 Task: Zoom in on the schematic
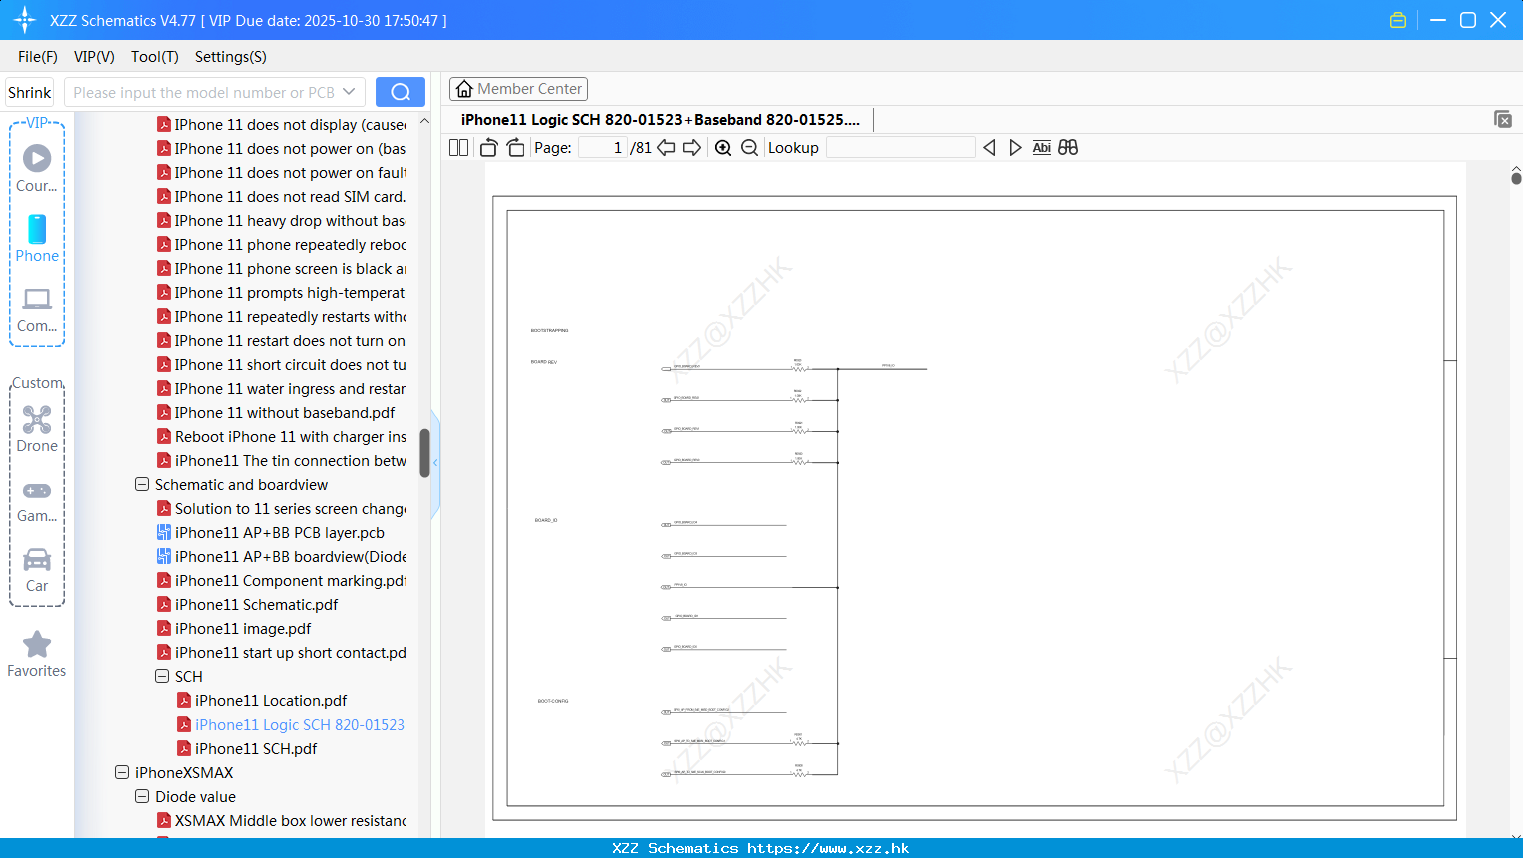click(x=723, y=148)
